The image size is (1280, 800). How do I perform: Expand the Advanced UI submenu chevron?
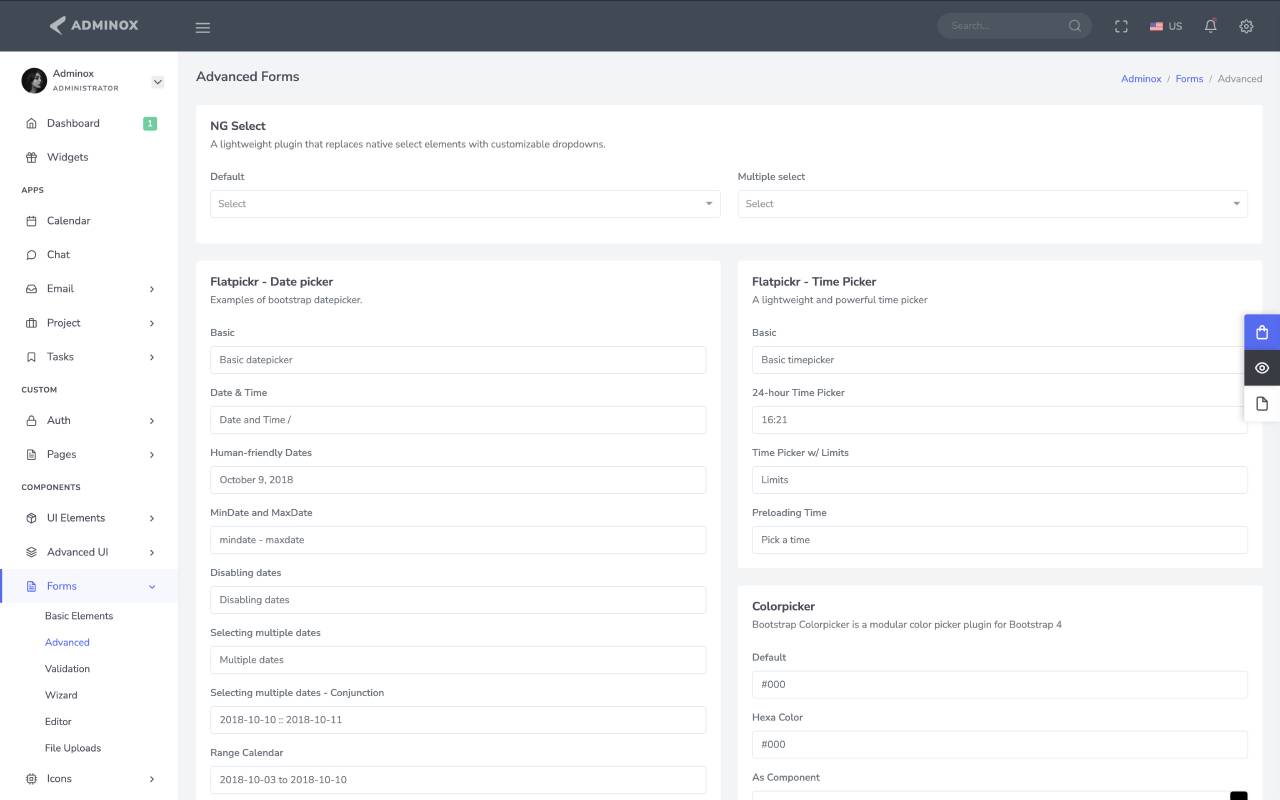[x=152, y=552]
